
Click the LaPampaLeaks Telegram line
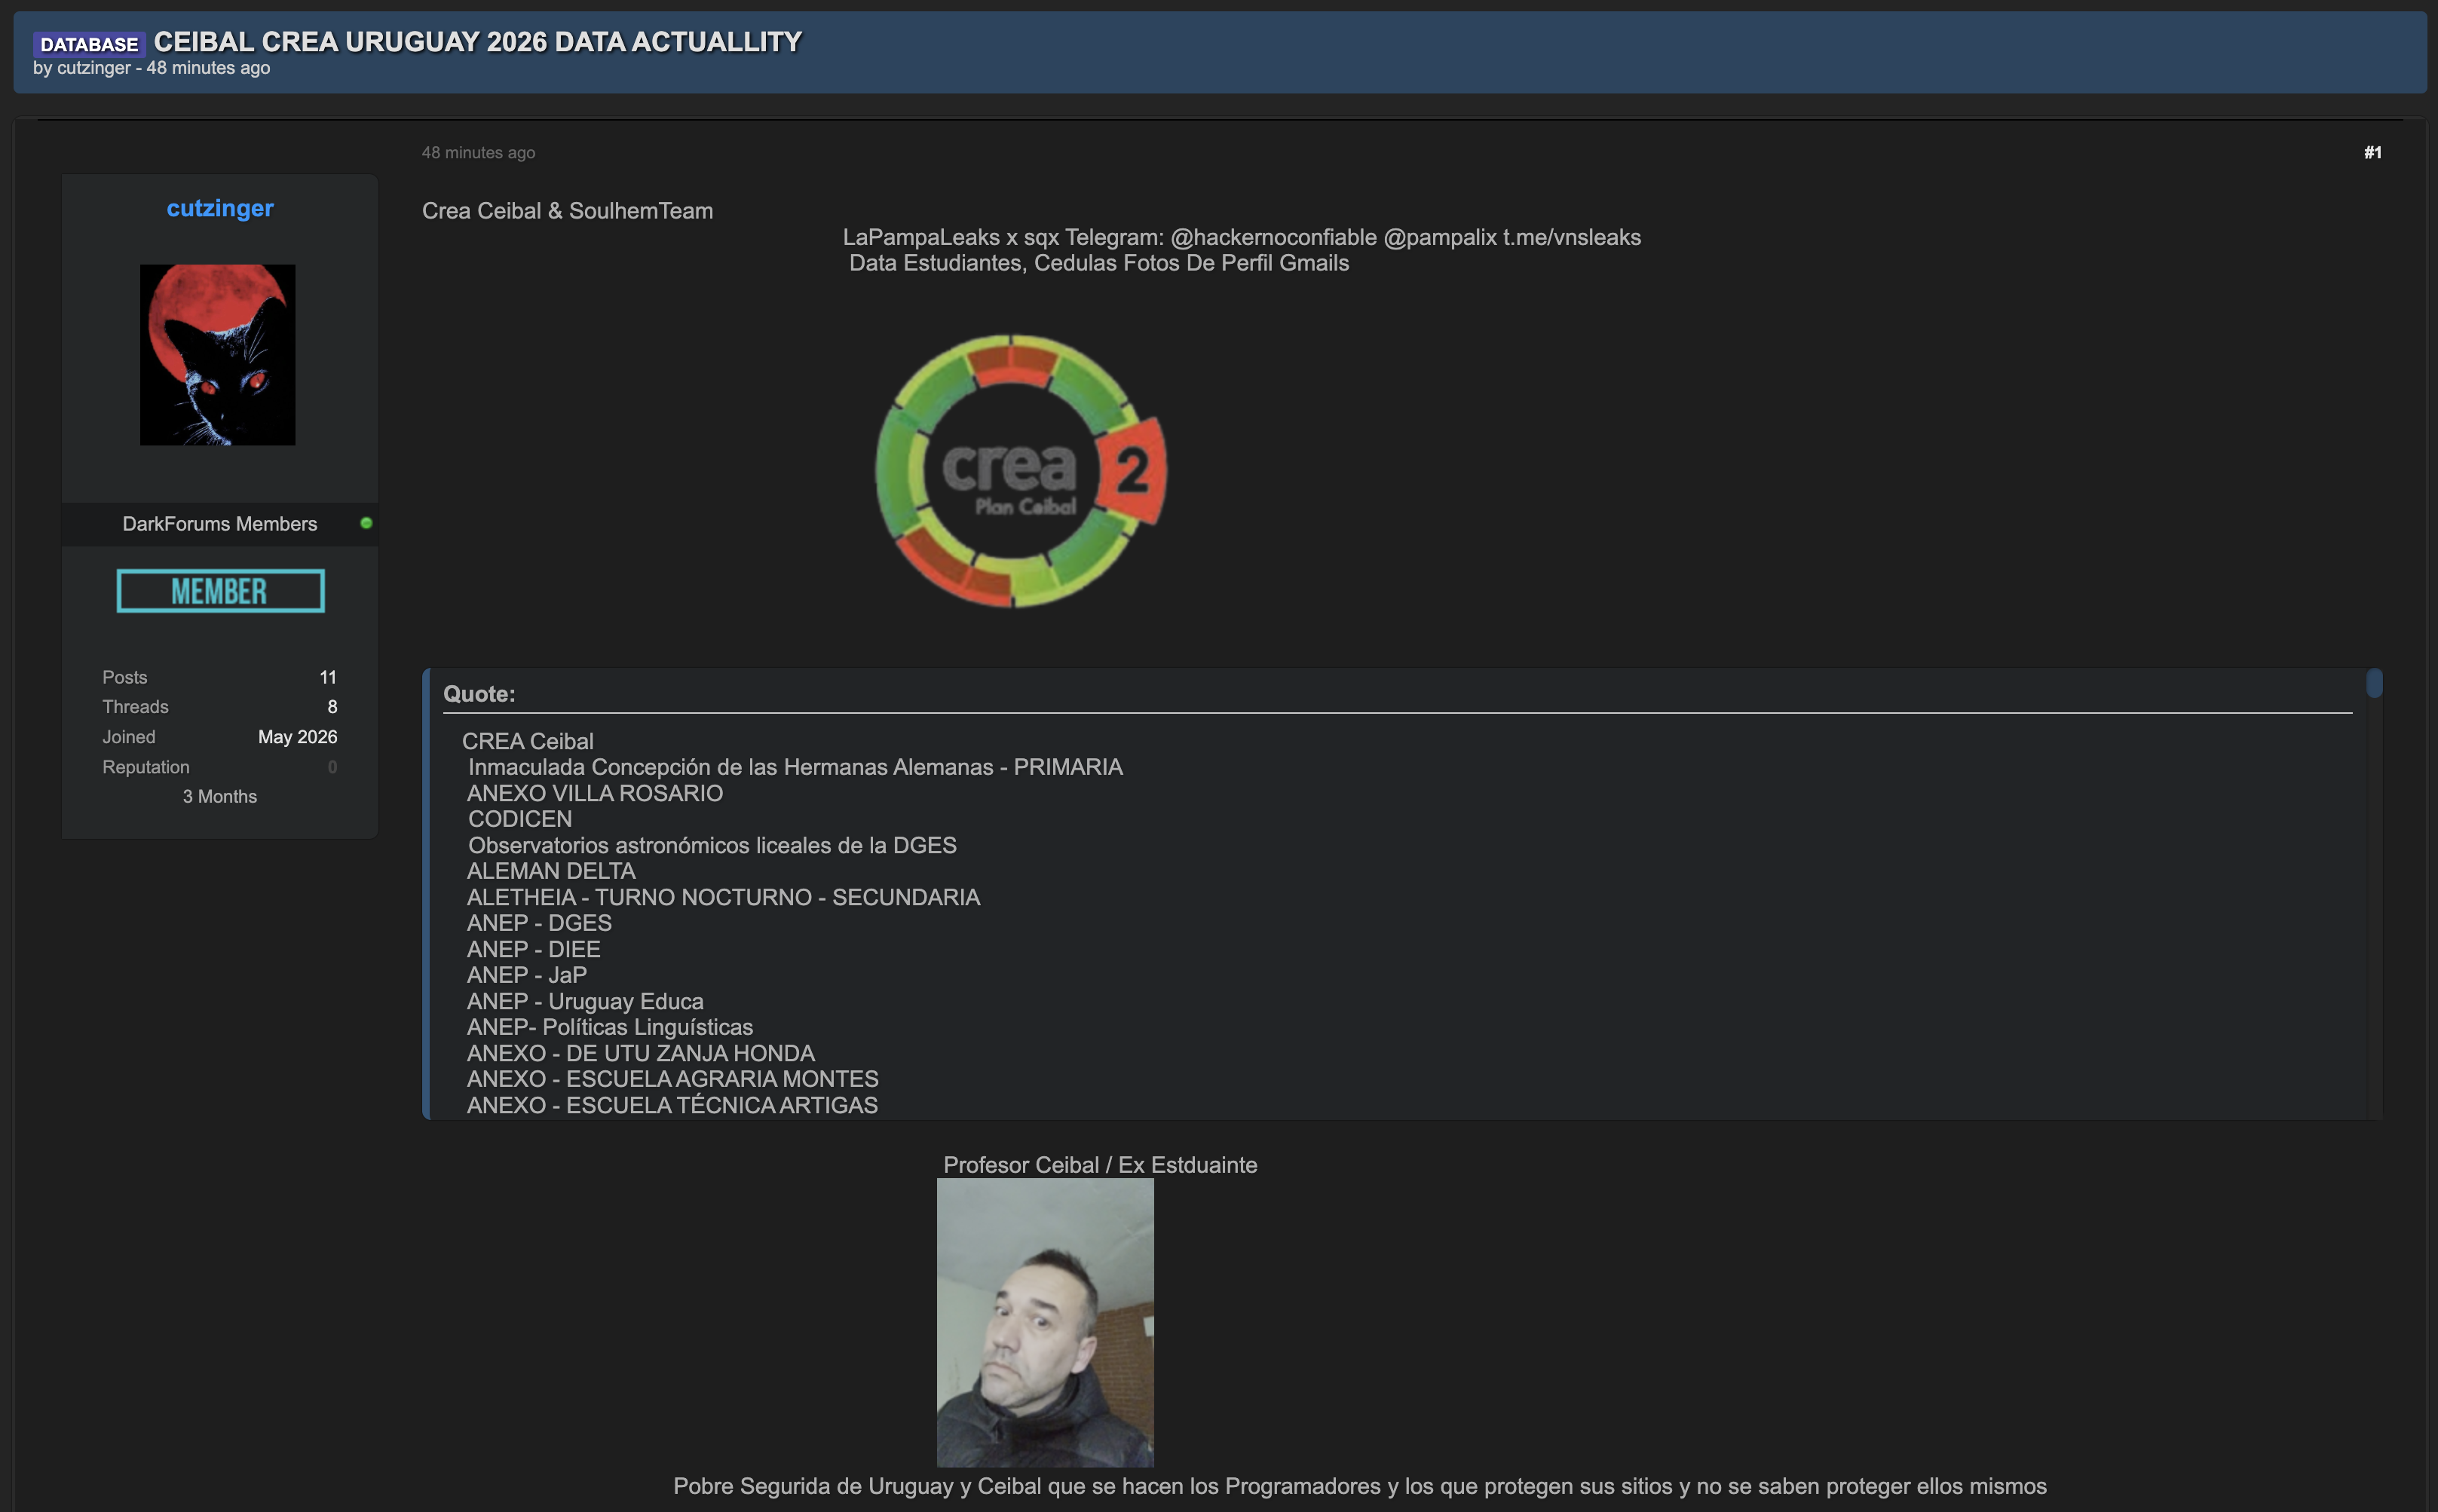pyautogui.click(x=1241, y=238)
